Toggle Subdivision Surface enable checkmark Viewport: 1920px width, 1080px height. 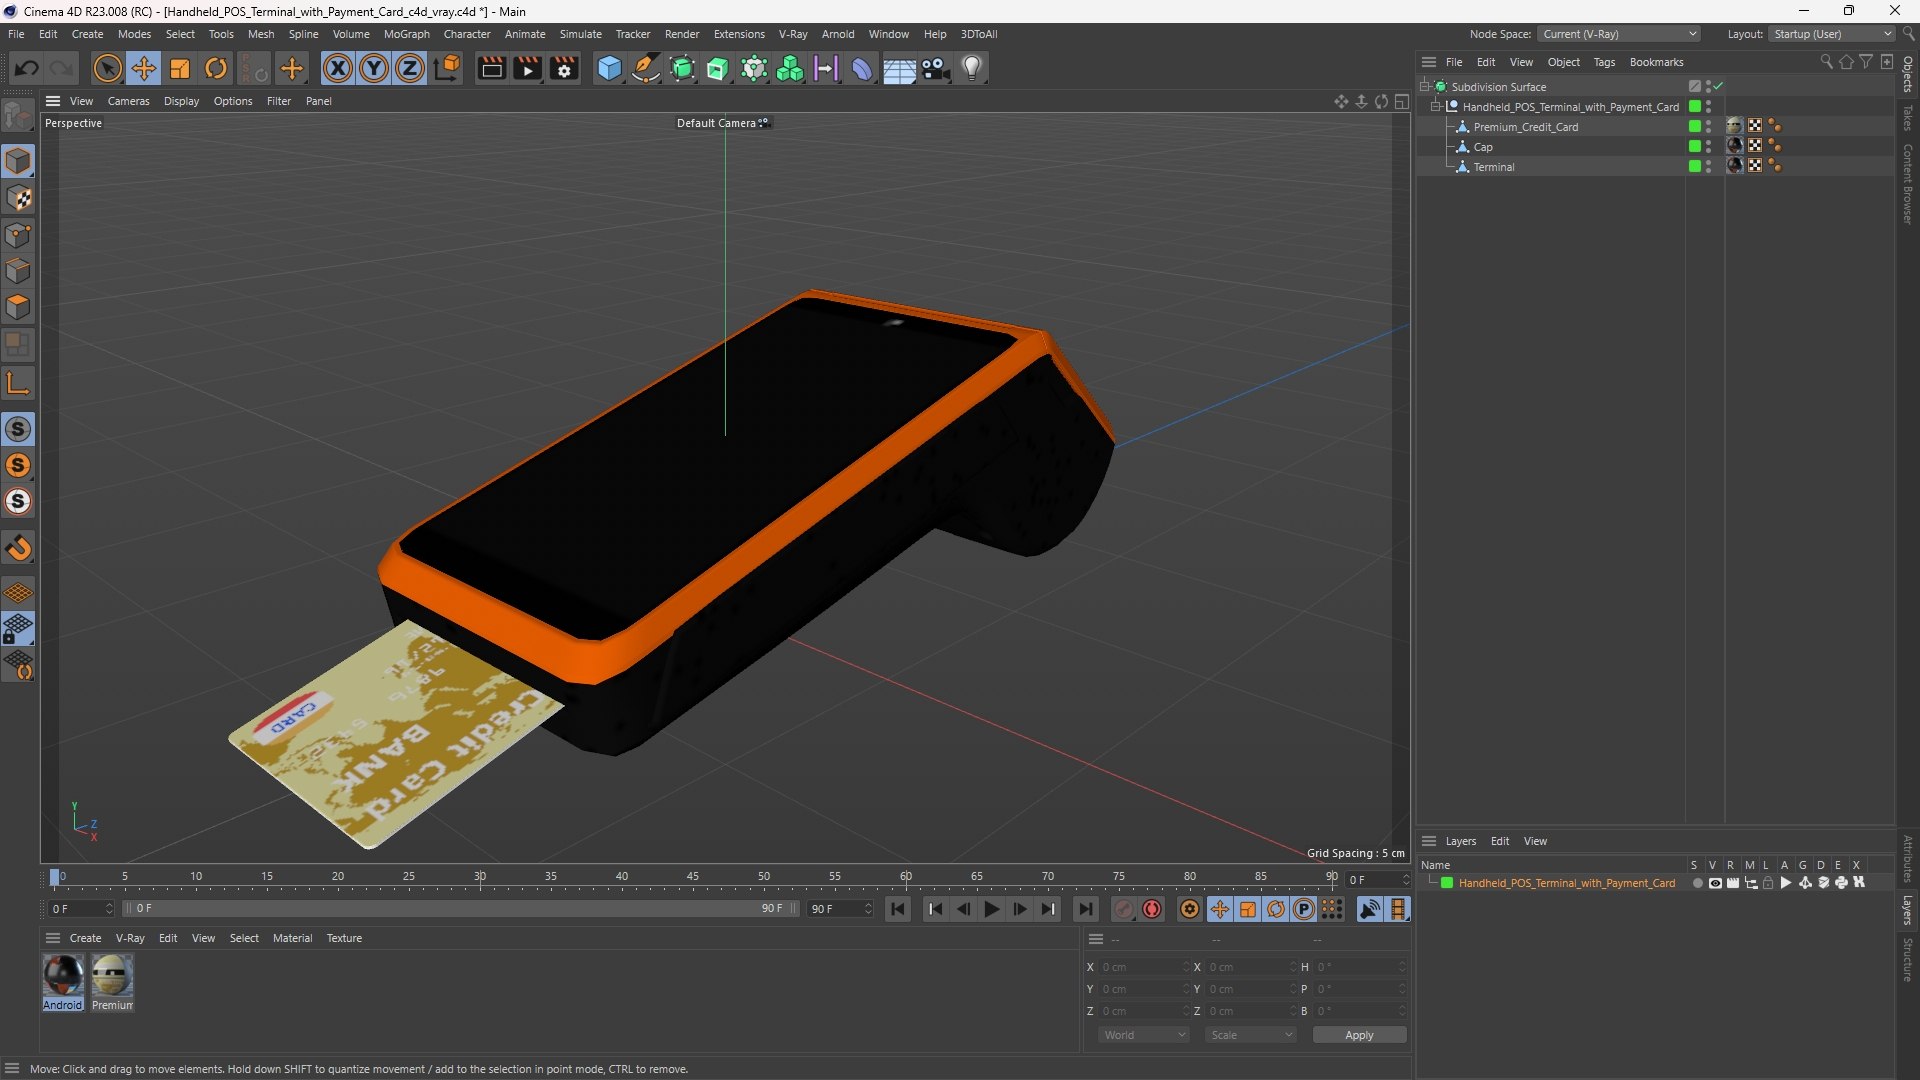click(x=1718, y=87)
